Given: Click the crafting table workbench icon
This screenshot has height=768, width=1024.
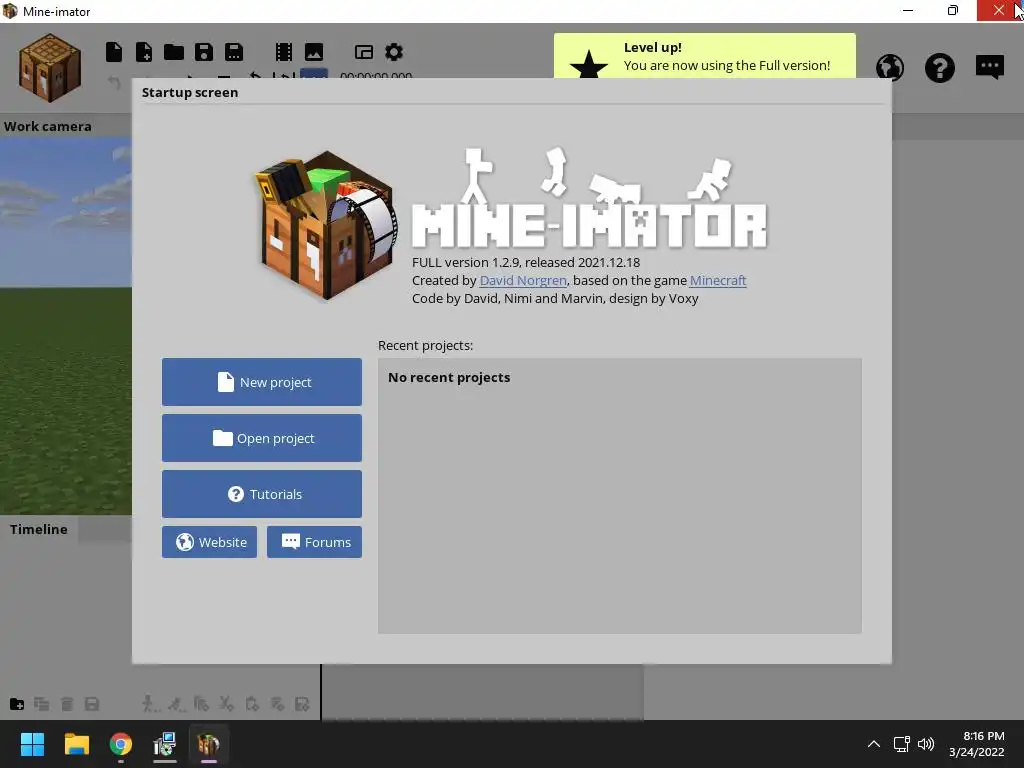Looking at the screenshot, I should click(x=50, y=68).
